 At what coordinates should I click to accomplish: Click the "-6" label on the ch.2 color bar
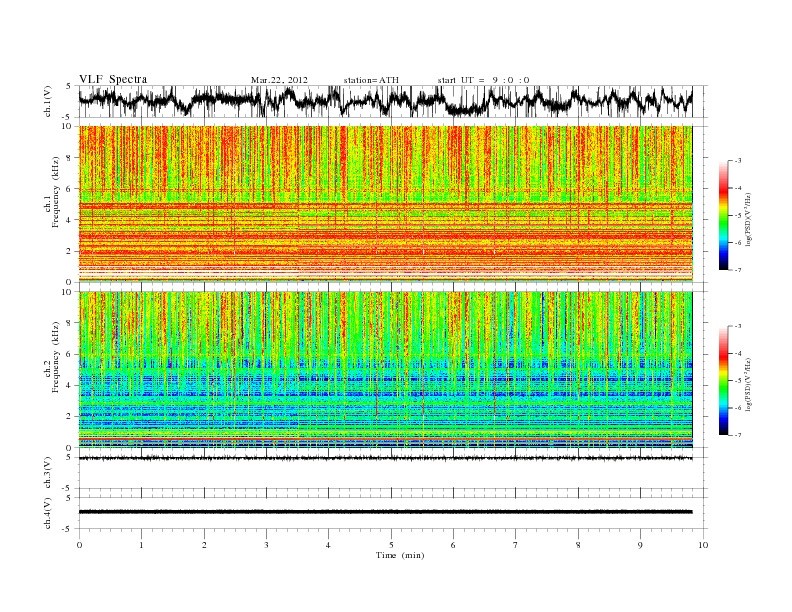click(738, 408)
